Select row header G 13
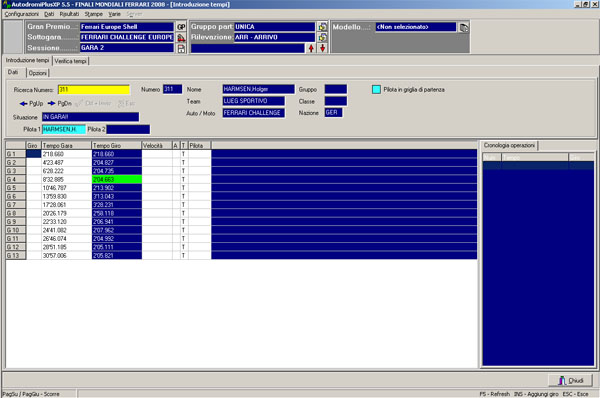This screenshot has width=600, height=398. click(x=16, y=255)
